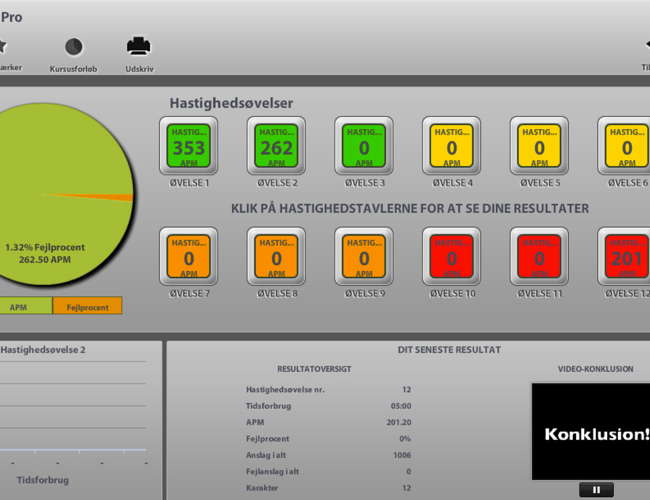The height and width of the screenshot is (500, 650).
Task: Select the yellow Øvelse 6 speed tile
Action: point(624,146)
